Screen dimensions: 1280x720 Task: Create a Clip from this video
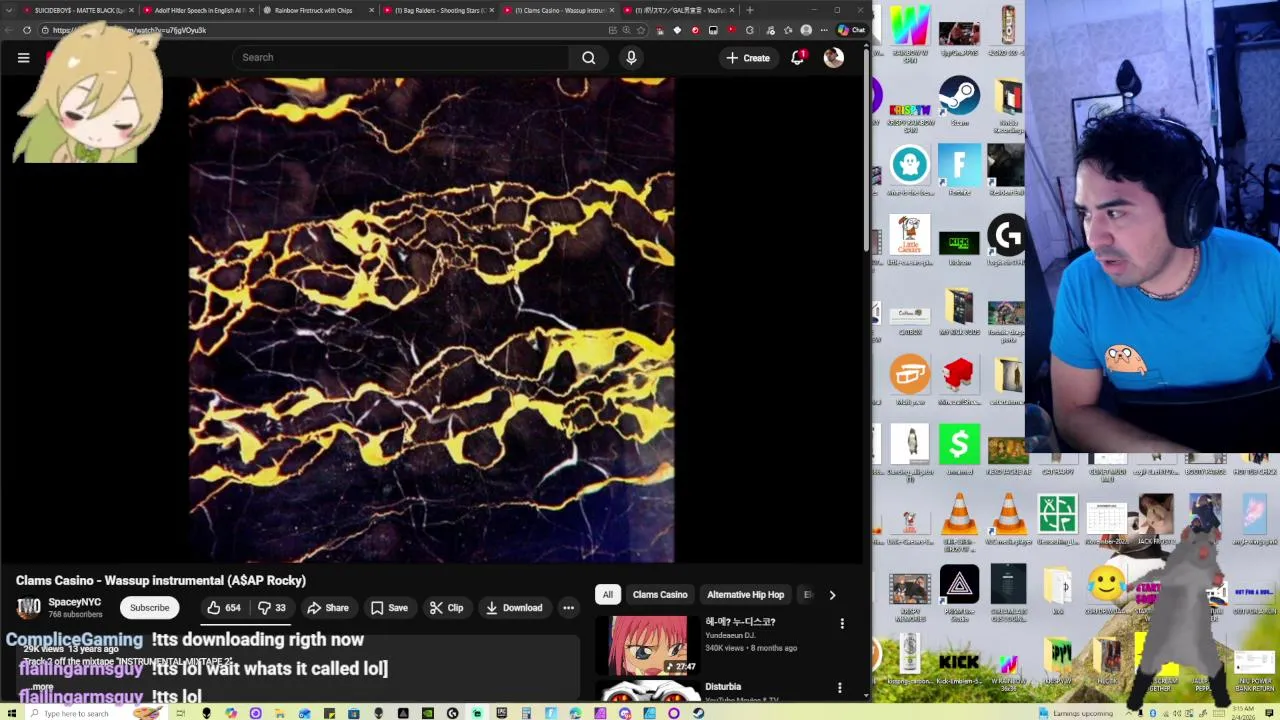coord(446,607)
